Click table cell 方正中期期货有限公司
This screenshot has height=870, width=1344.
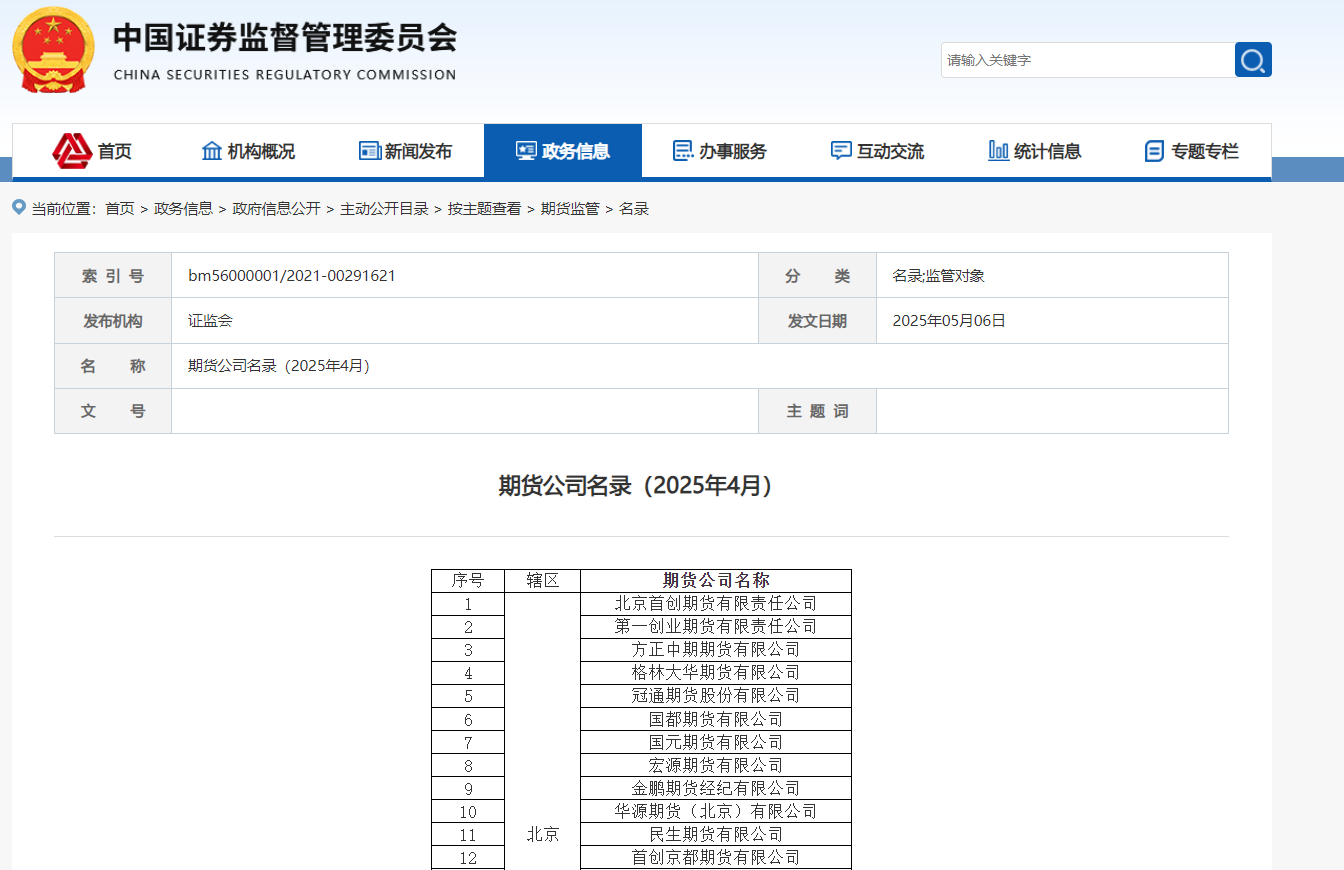716,649
